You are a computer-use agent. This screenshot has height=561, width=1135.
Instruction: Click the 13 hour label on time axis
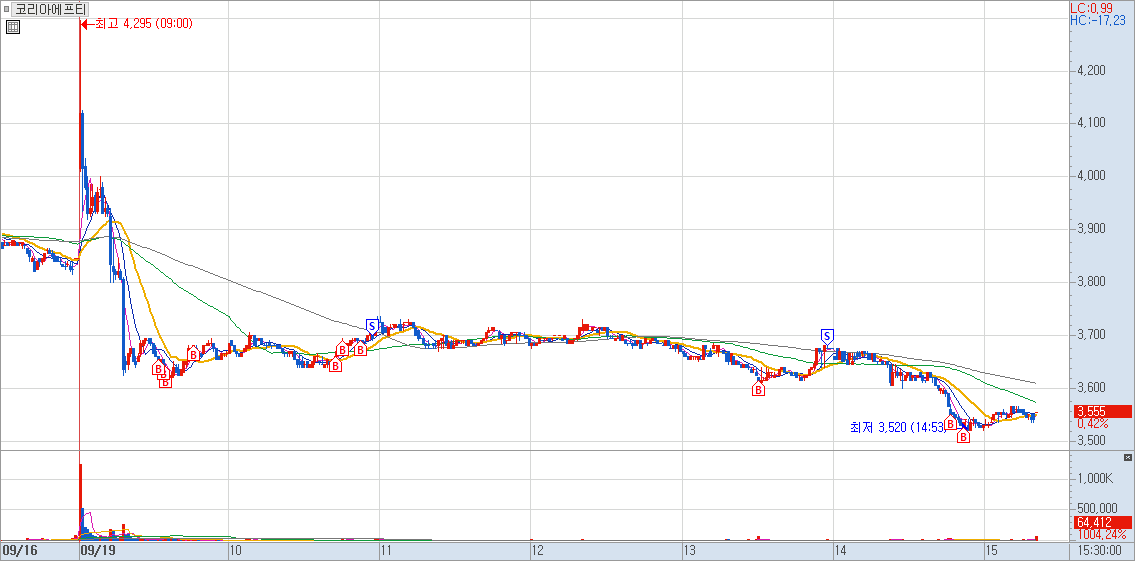click(689, 551)
